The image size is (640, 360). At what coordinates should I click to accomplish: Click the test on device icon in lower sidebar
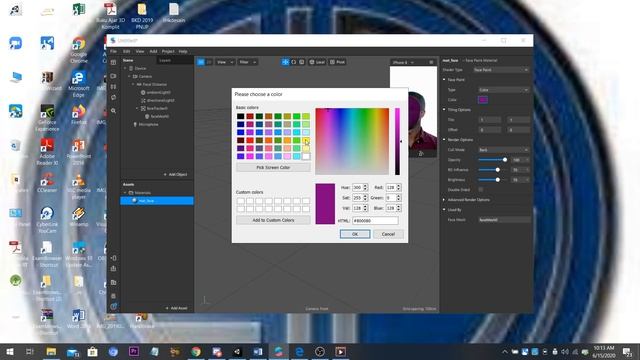coord(113,258)
